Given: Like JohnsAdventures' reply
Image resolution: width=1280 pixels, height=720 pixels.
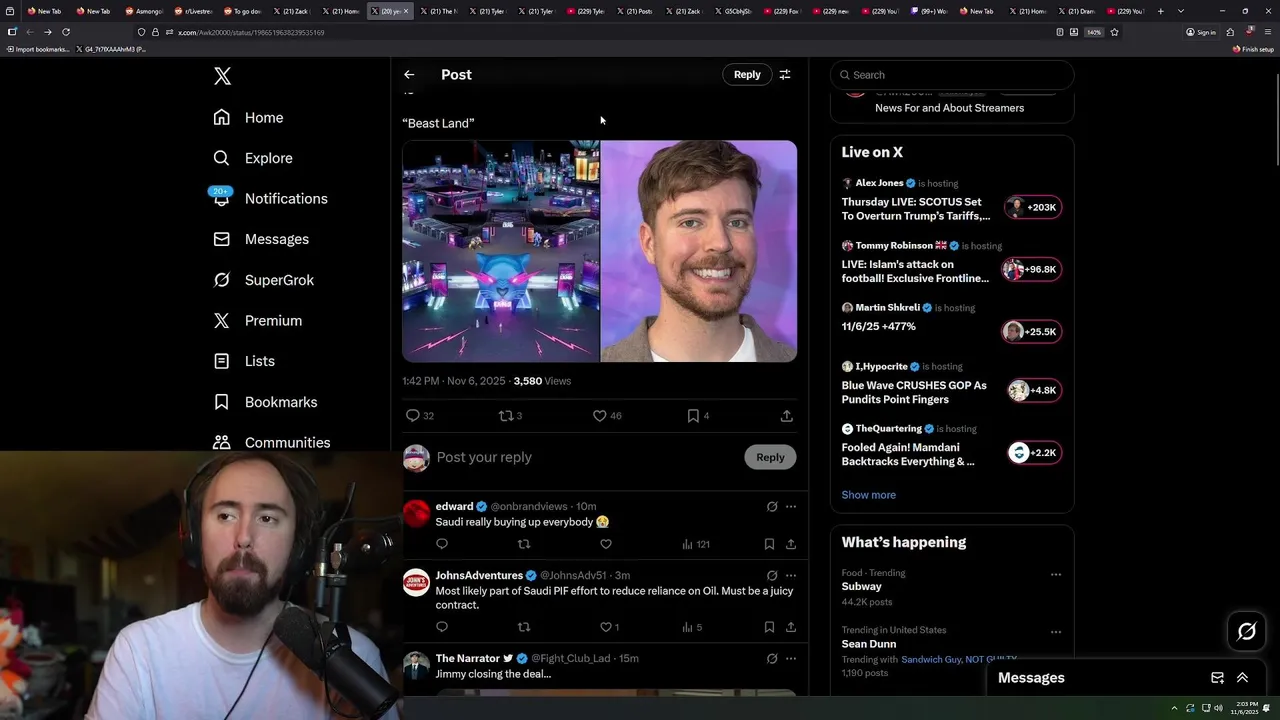Looking at the screenshot, I should [606, 627].
